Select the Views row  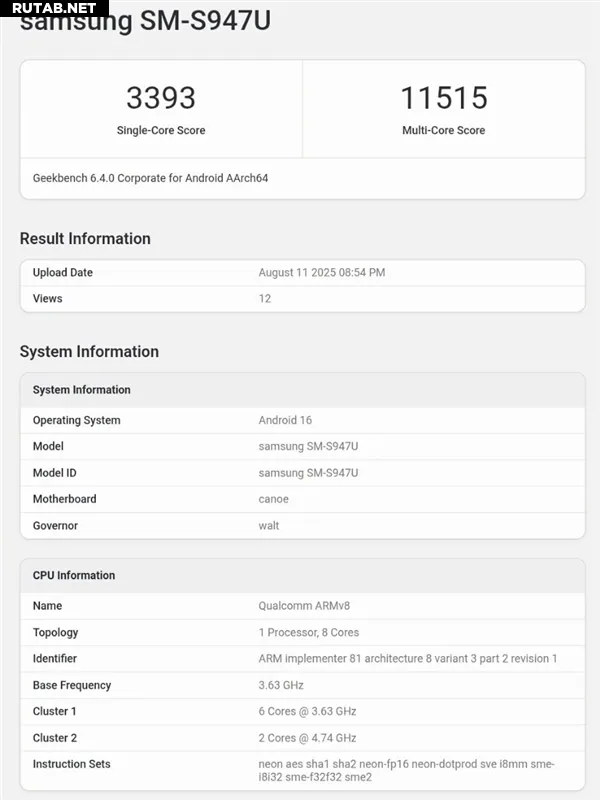tap(303, 298)
